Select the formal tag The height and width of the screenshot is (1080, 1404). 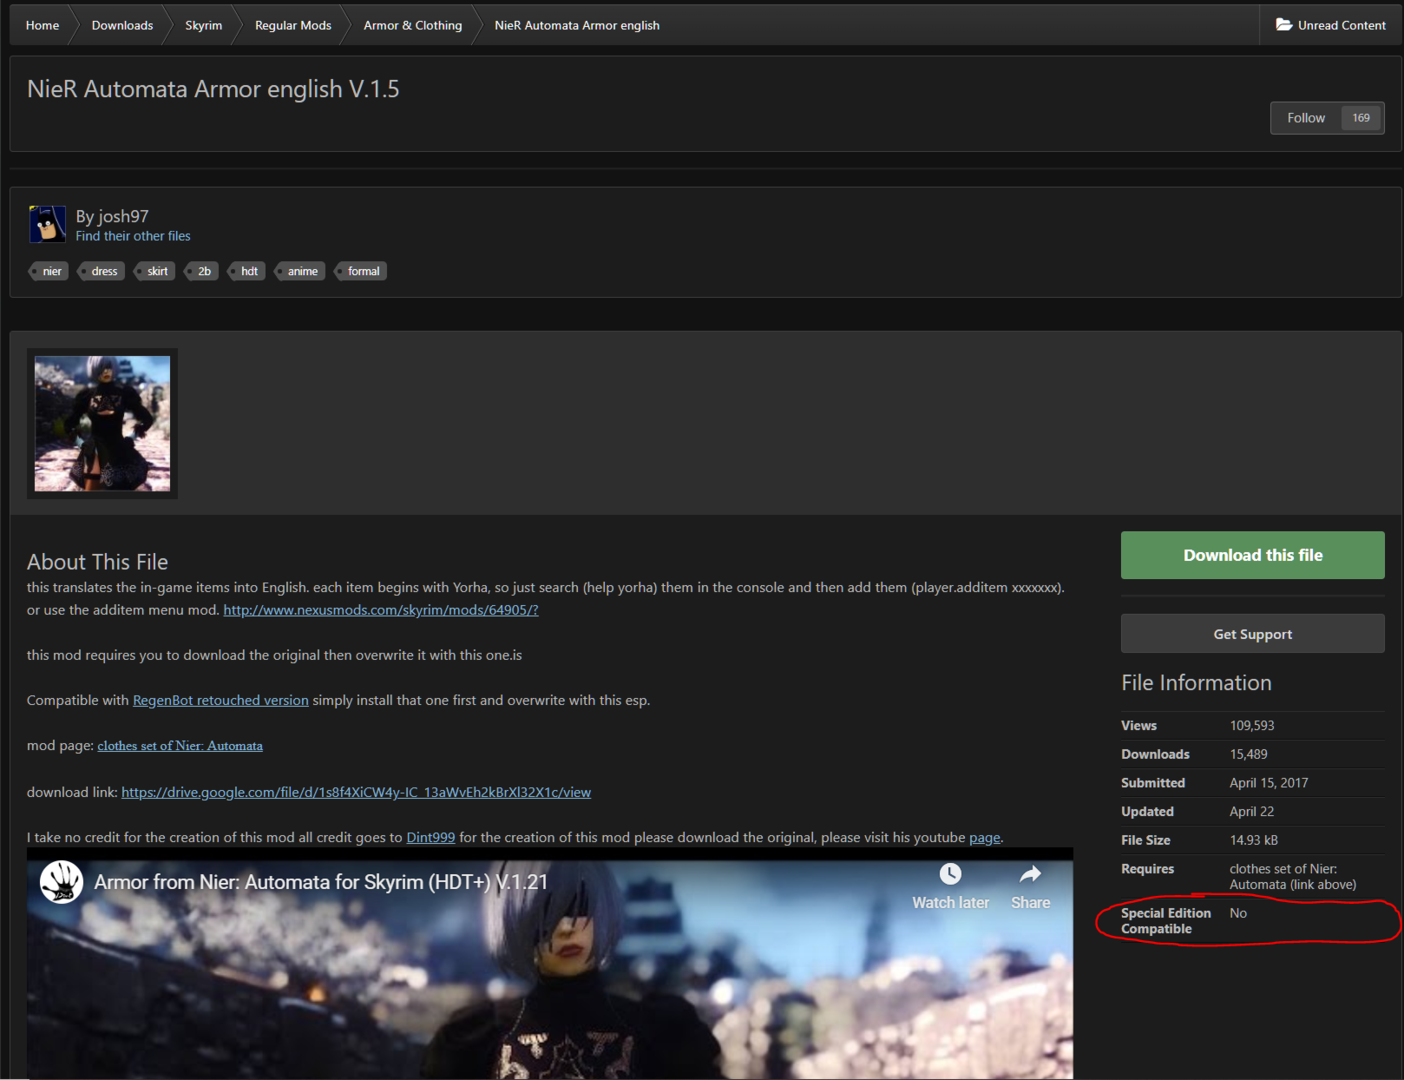[x=361, y=271]
